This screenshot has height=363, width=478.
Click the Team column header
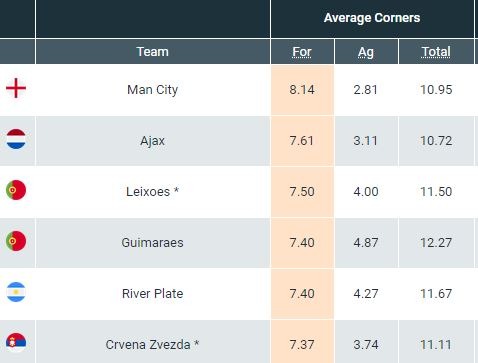point(152,52)
